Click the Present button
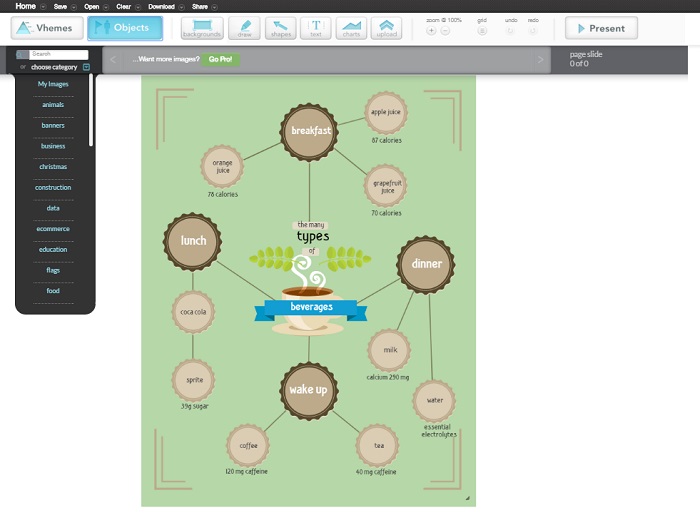The width and height of the screenshot is (700, 520). 601,28
